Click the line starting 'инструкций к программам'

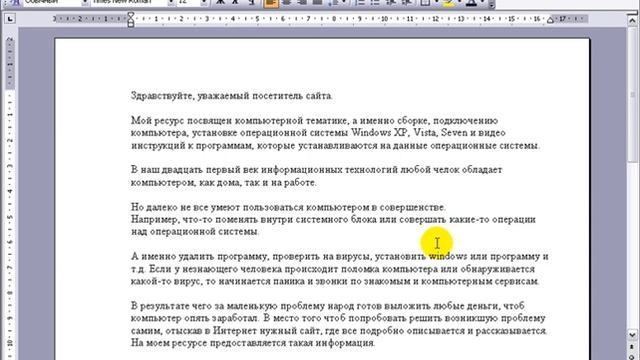(x=335, y=146)
